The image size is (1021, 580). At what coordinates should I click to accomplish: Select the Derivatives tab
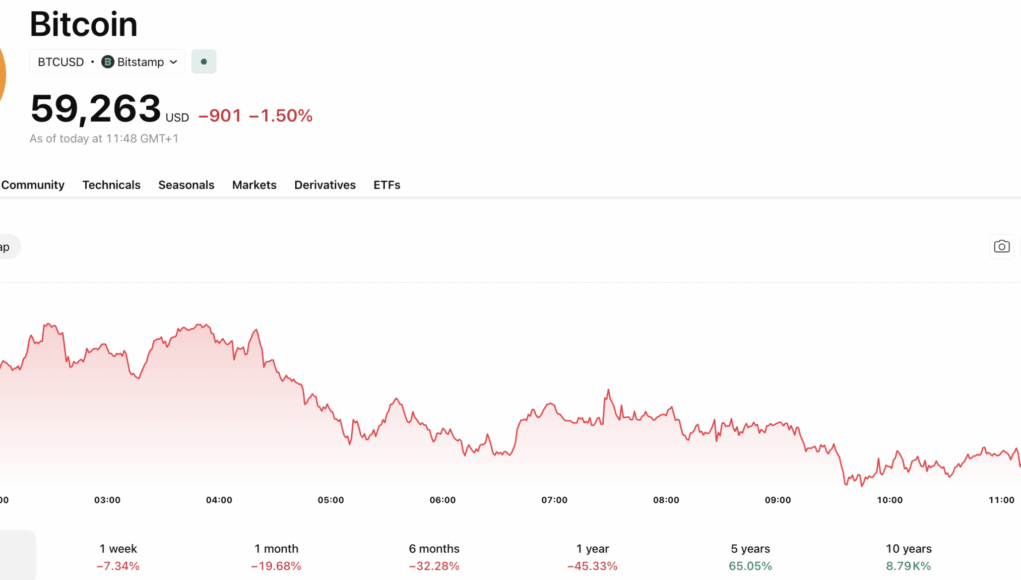[x=325, y=185]
